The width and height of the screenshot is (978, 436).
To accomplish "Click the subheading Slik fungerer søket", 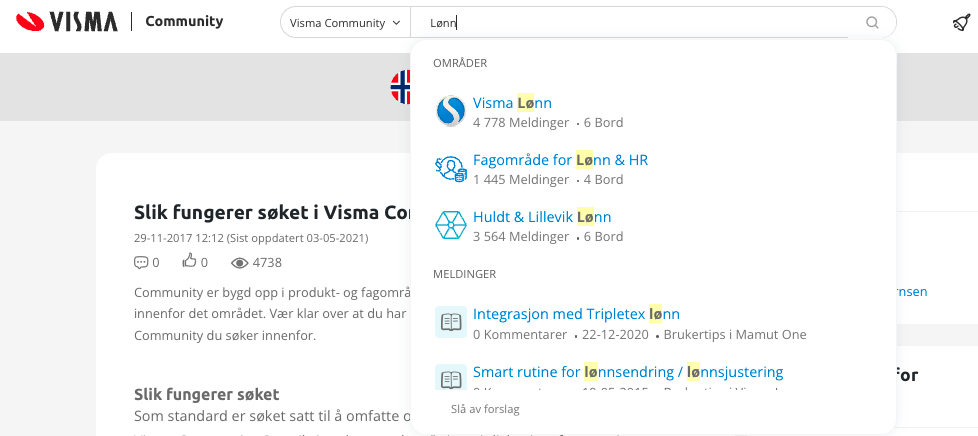I will coord(206,394).
